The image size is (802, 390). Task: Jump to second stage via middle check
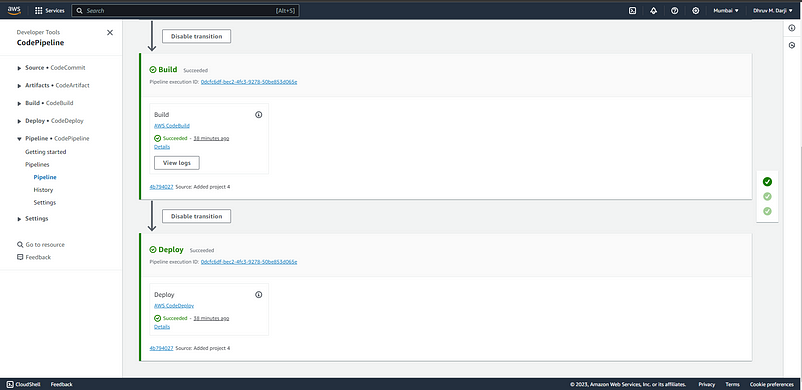(x=767, y=197)
